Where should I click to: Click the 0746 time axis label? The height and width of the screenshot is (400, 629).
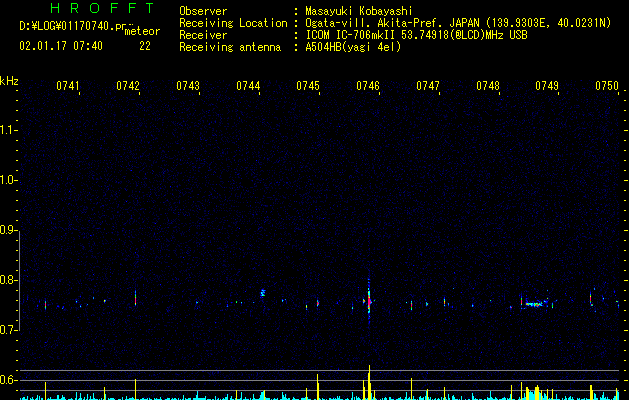pos(368,86)
